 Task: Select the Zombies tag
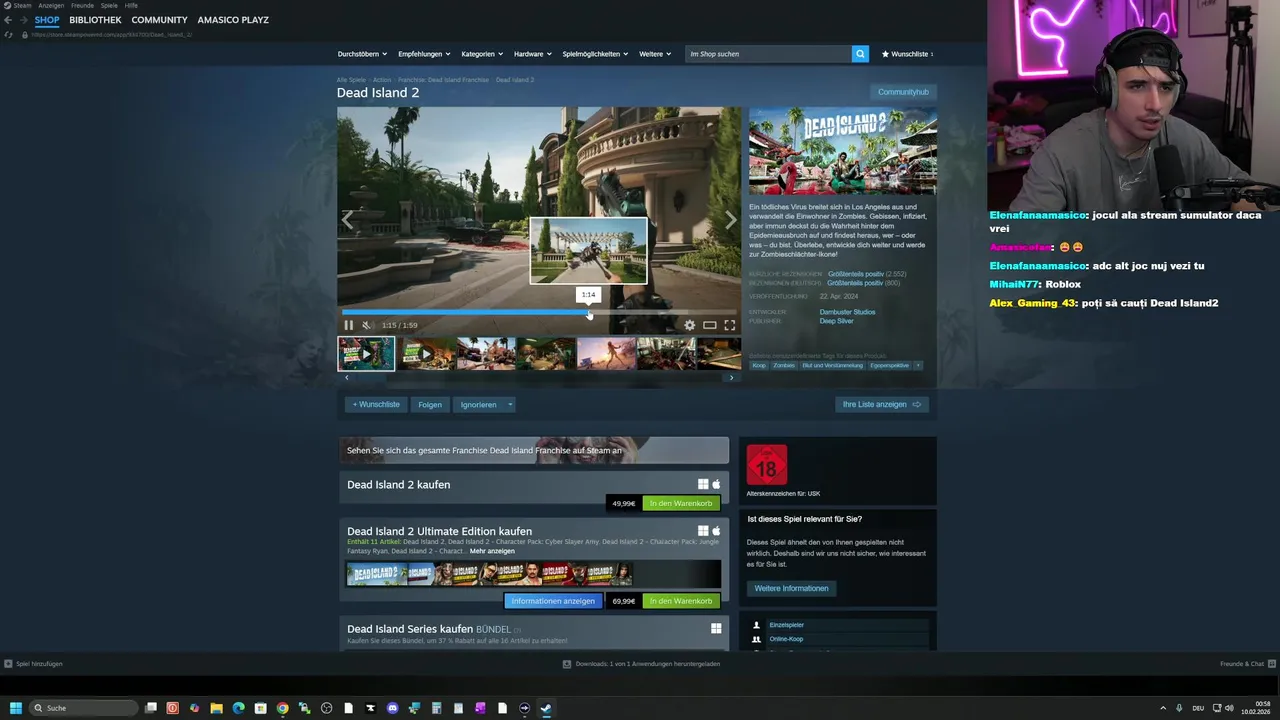click(x=784, y=366)
